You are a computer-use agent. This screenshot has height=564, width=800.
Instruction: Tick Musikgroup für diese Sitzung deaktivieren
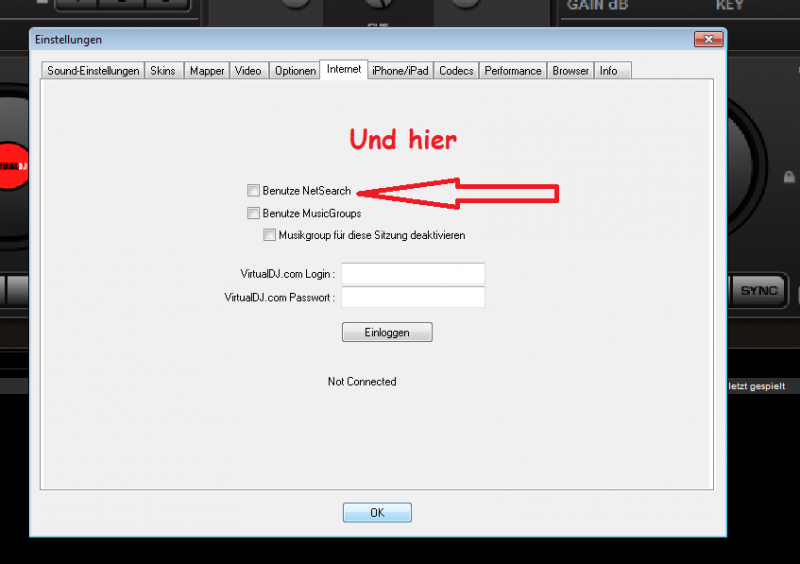click(269, 235)
